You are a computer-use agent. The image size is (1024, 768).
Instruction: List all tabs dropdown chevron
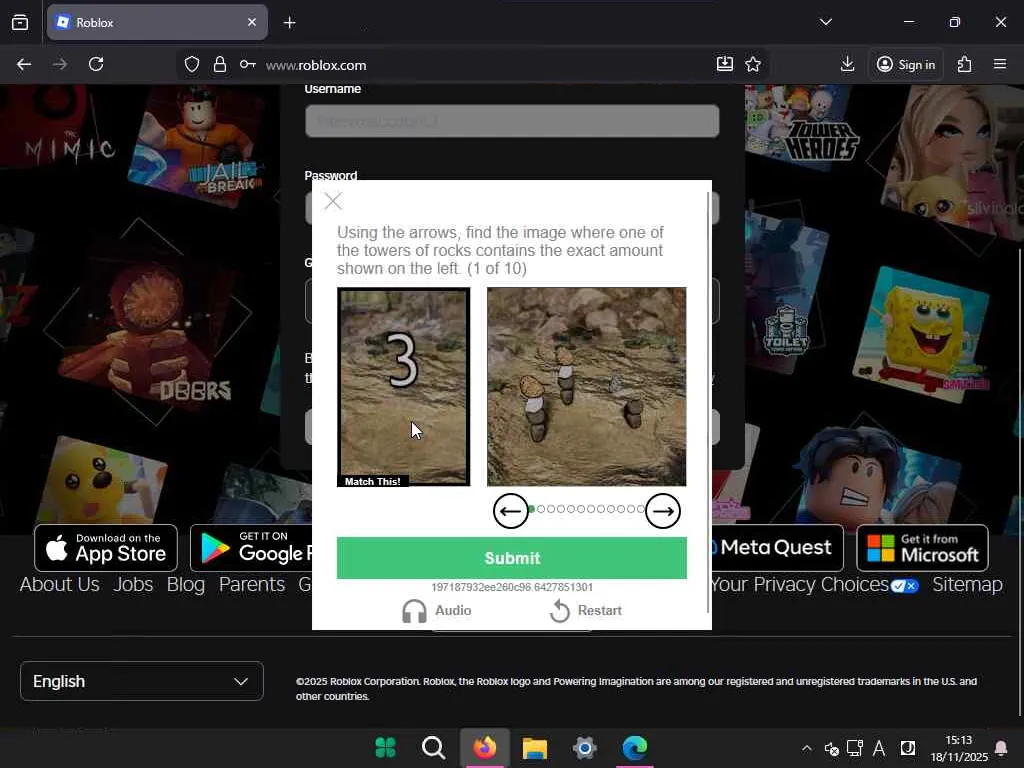(x=825, y=22)
